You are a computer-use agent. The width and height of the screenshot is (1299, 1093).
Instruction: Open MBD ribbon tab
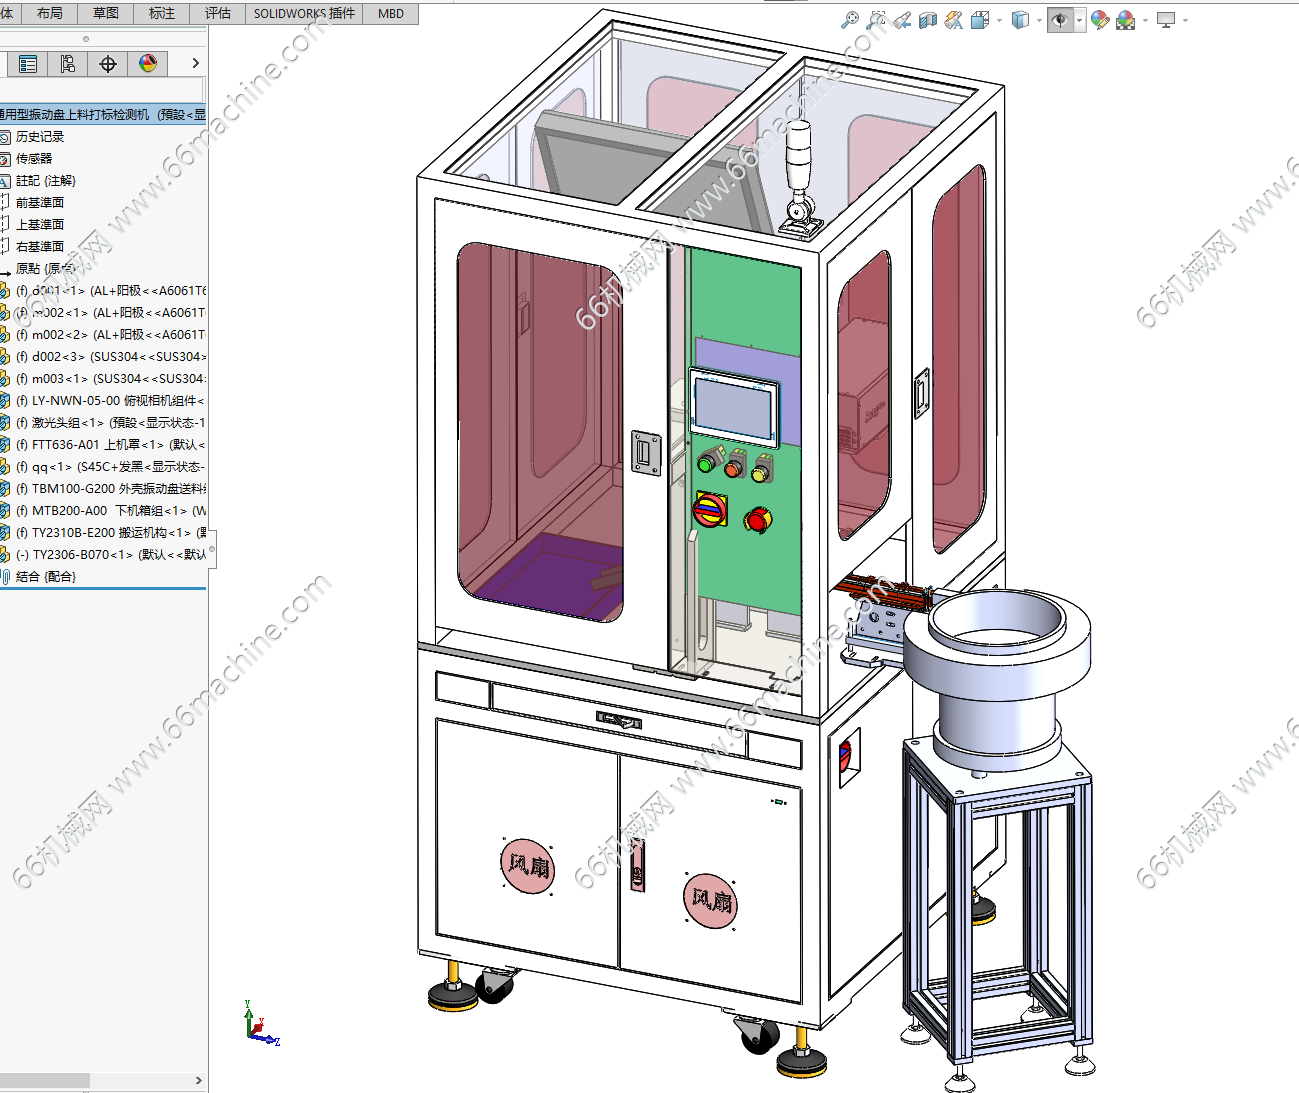[x=391, y=13]
